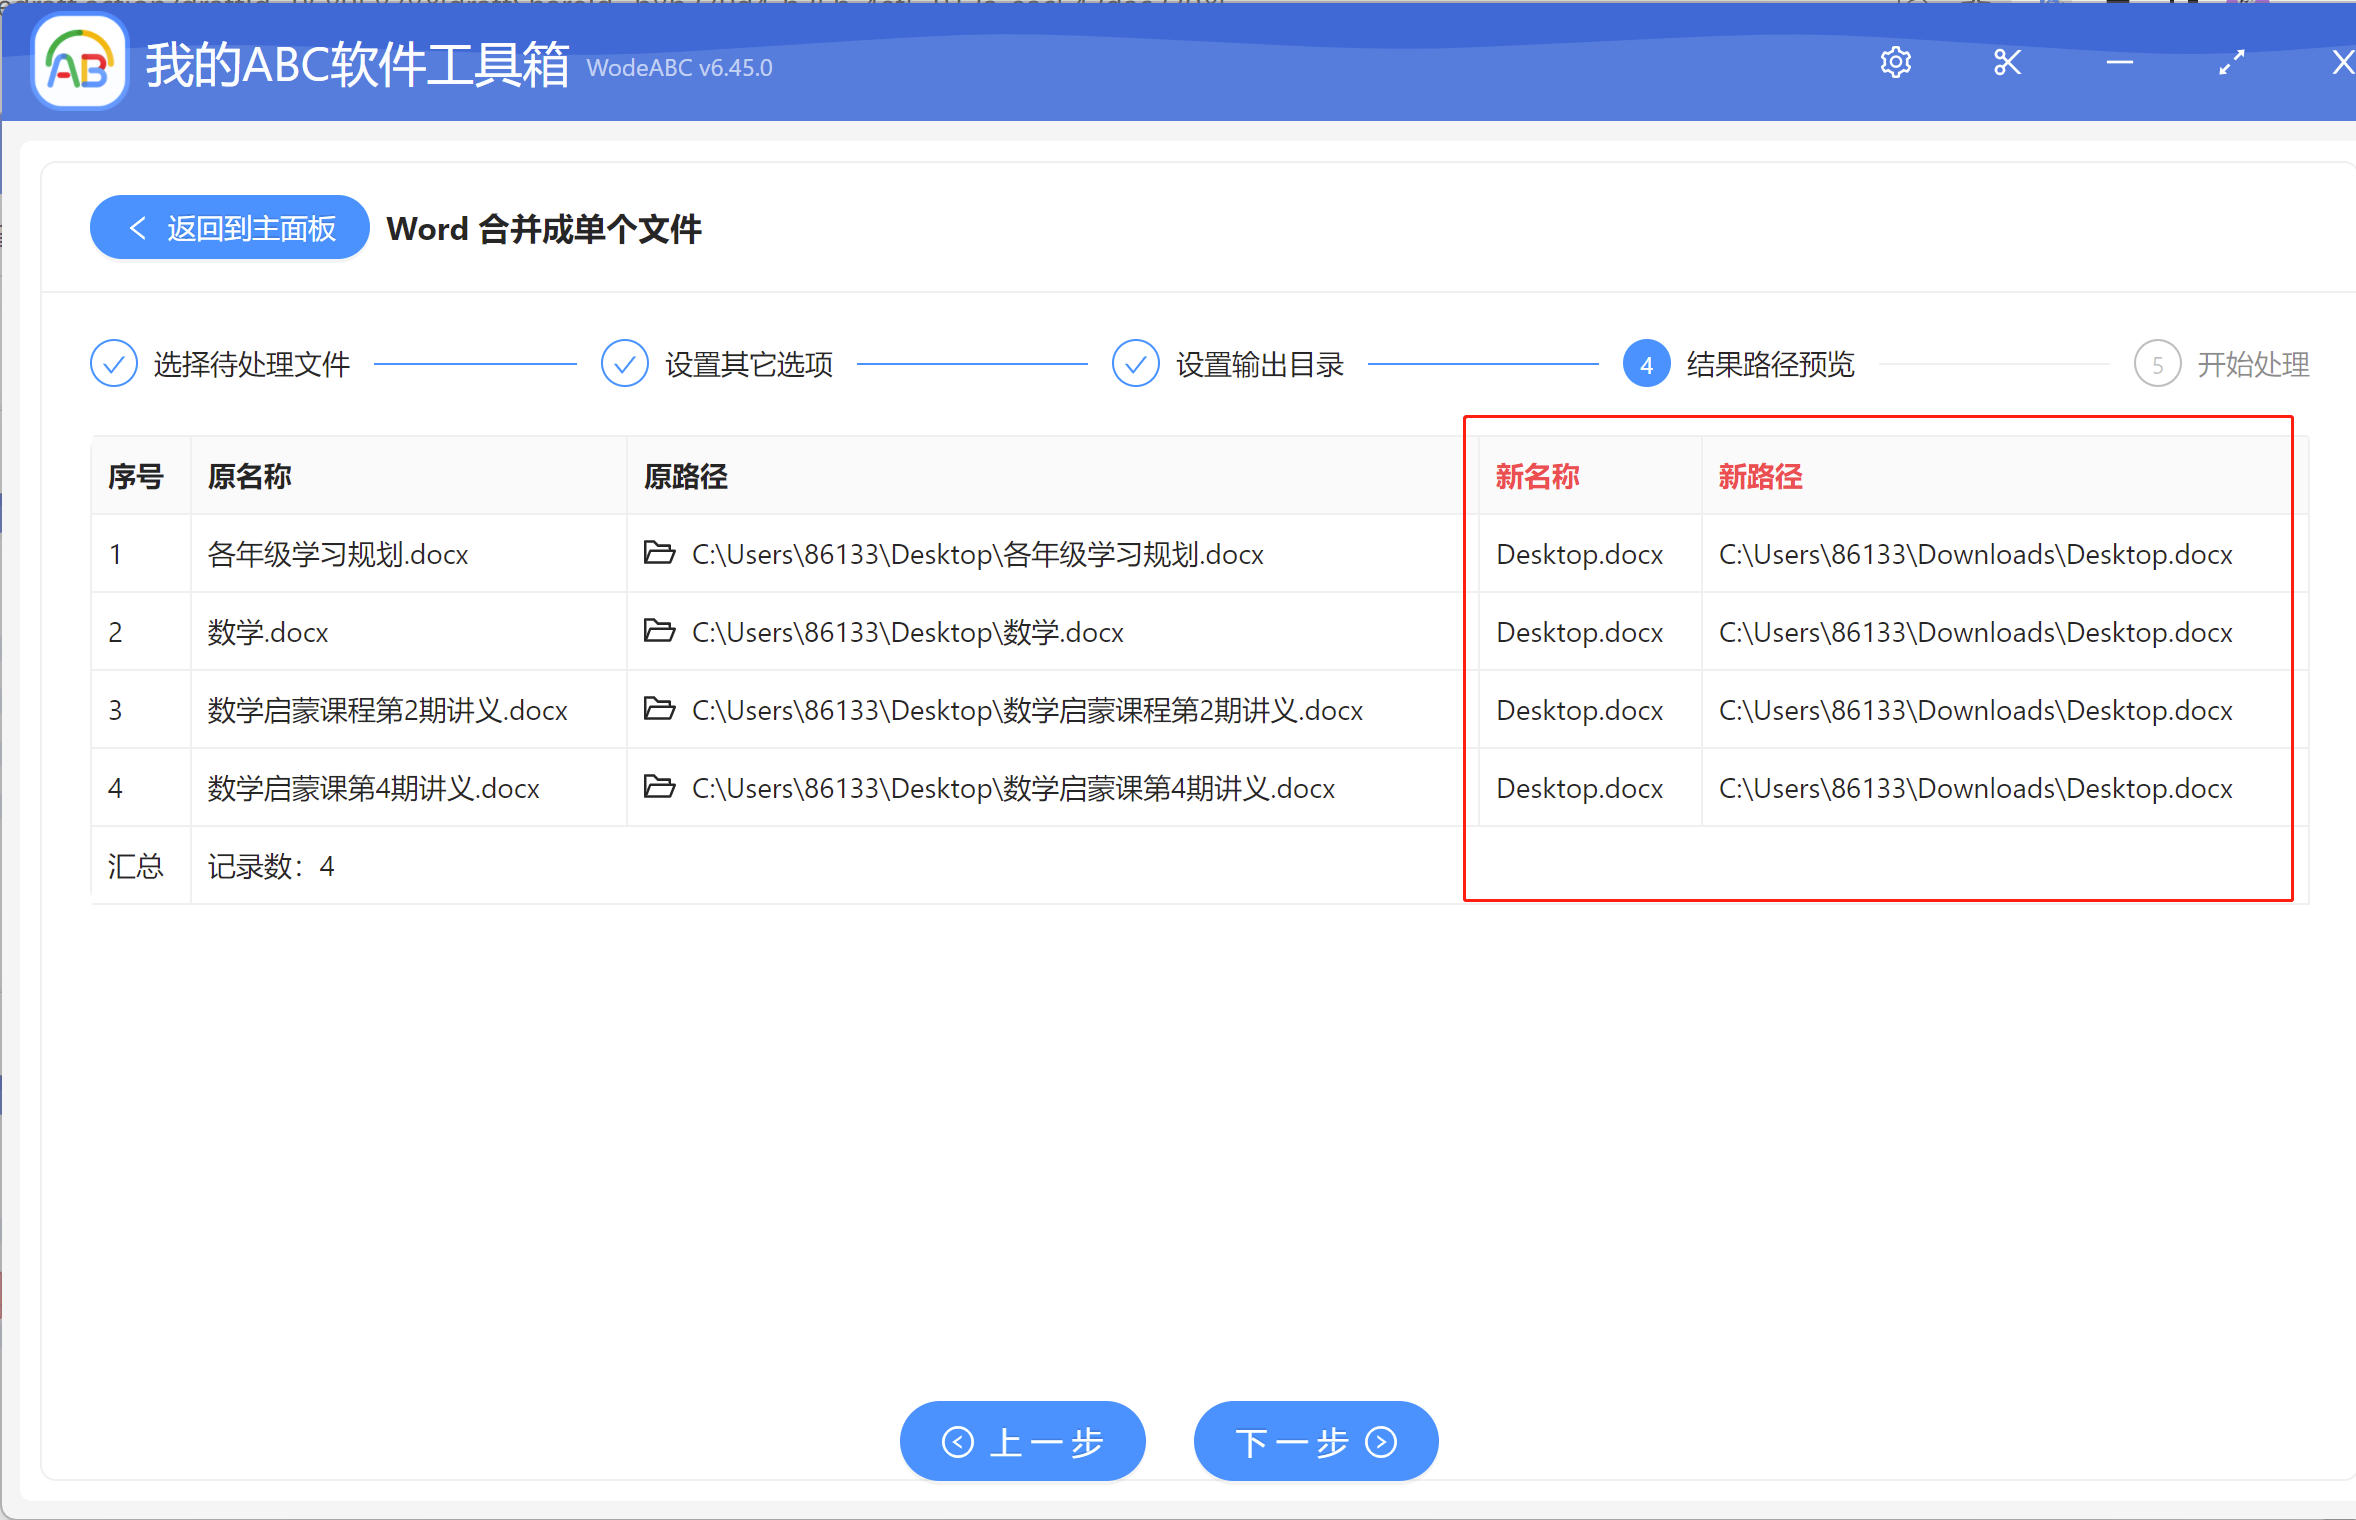Select step 4 numbered circle
Viewport: 2356px width, 1520px height.
point(1645,363)
